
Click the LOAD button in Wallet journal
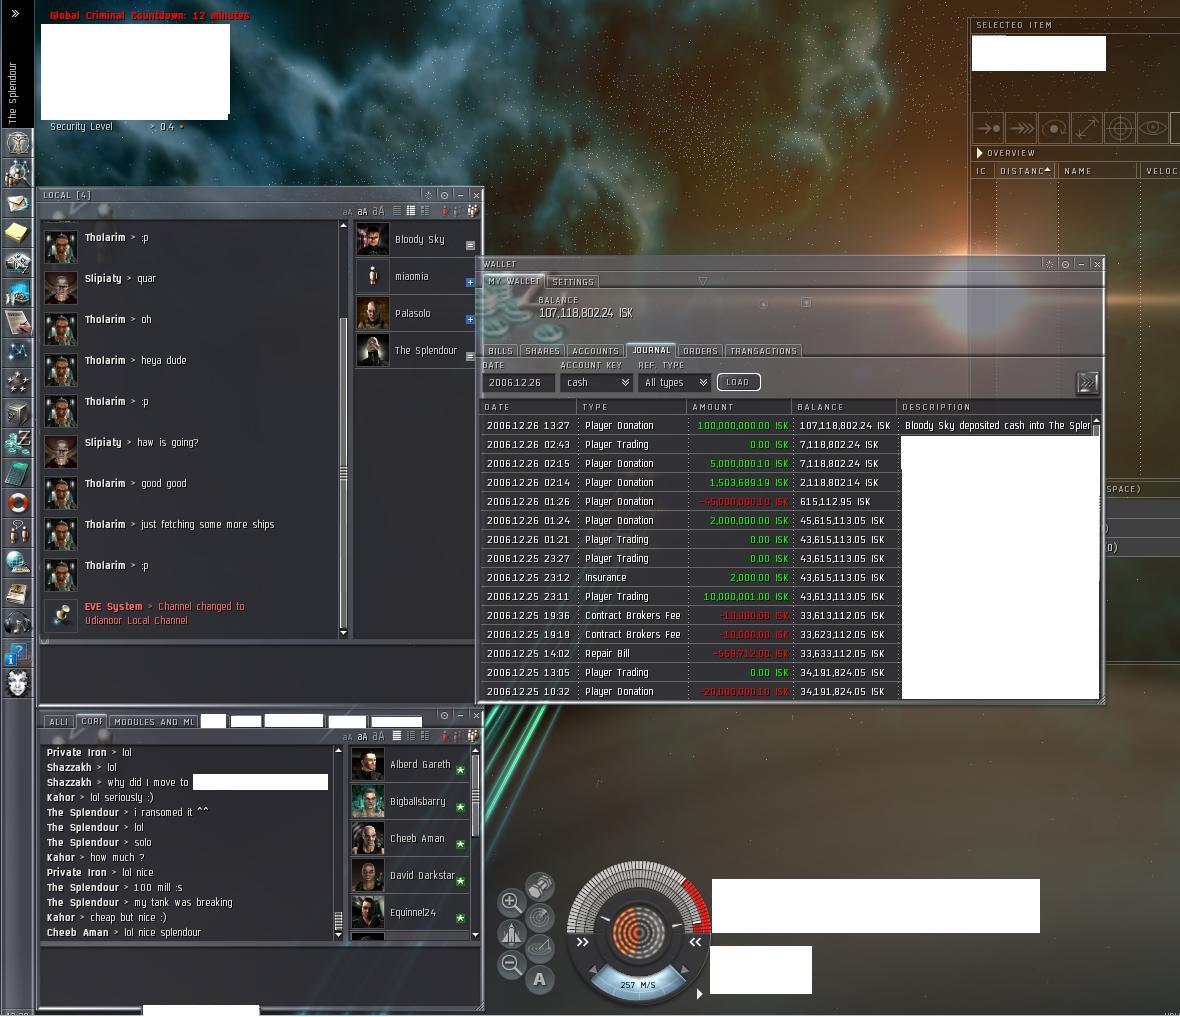[738, 382]
